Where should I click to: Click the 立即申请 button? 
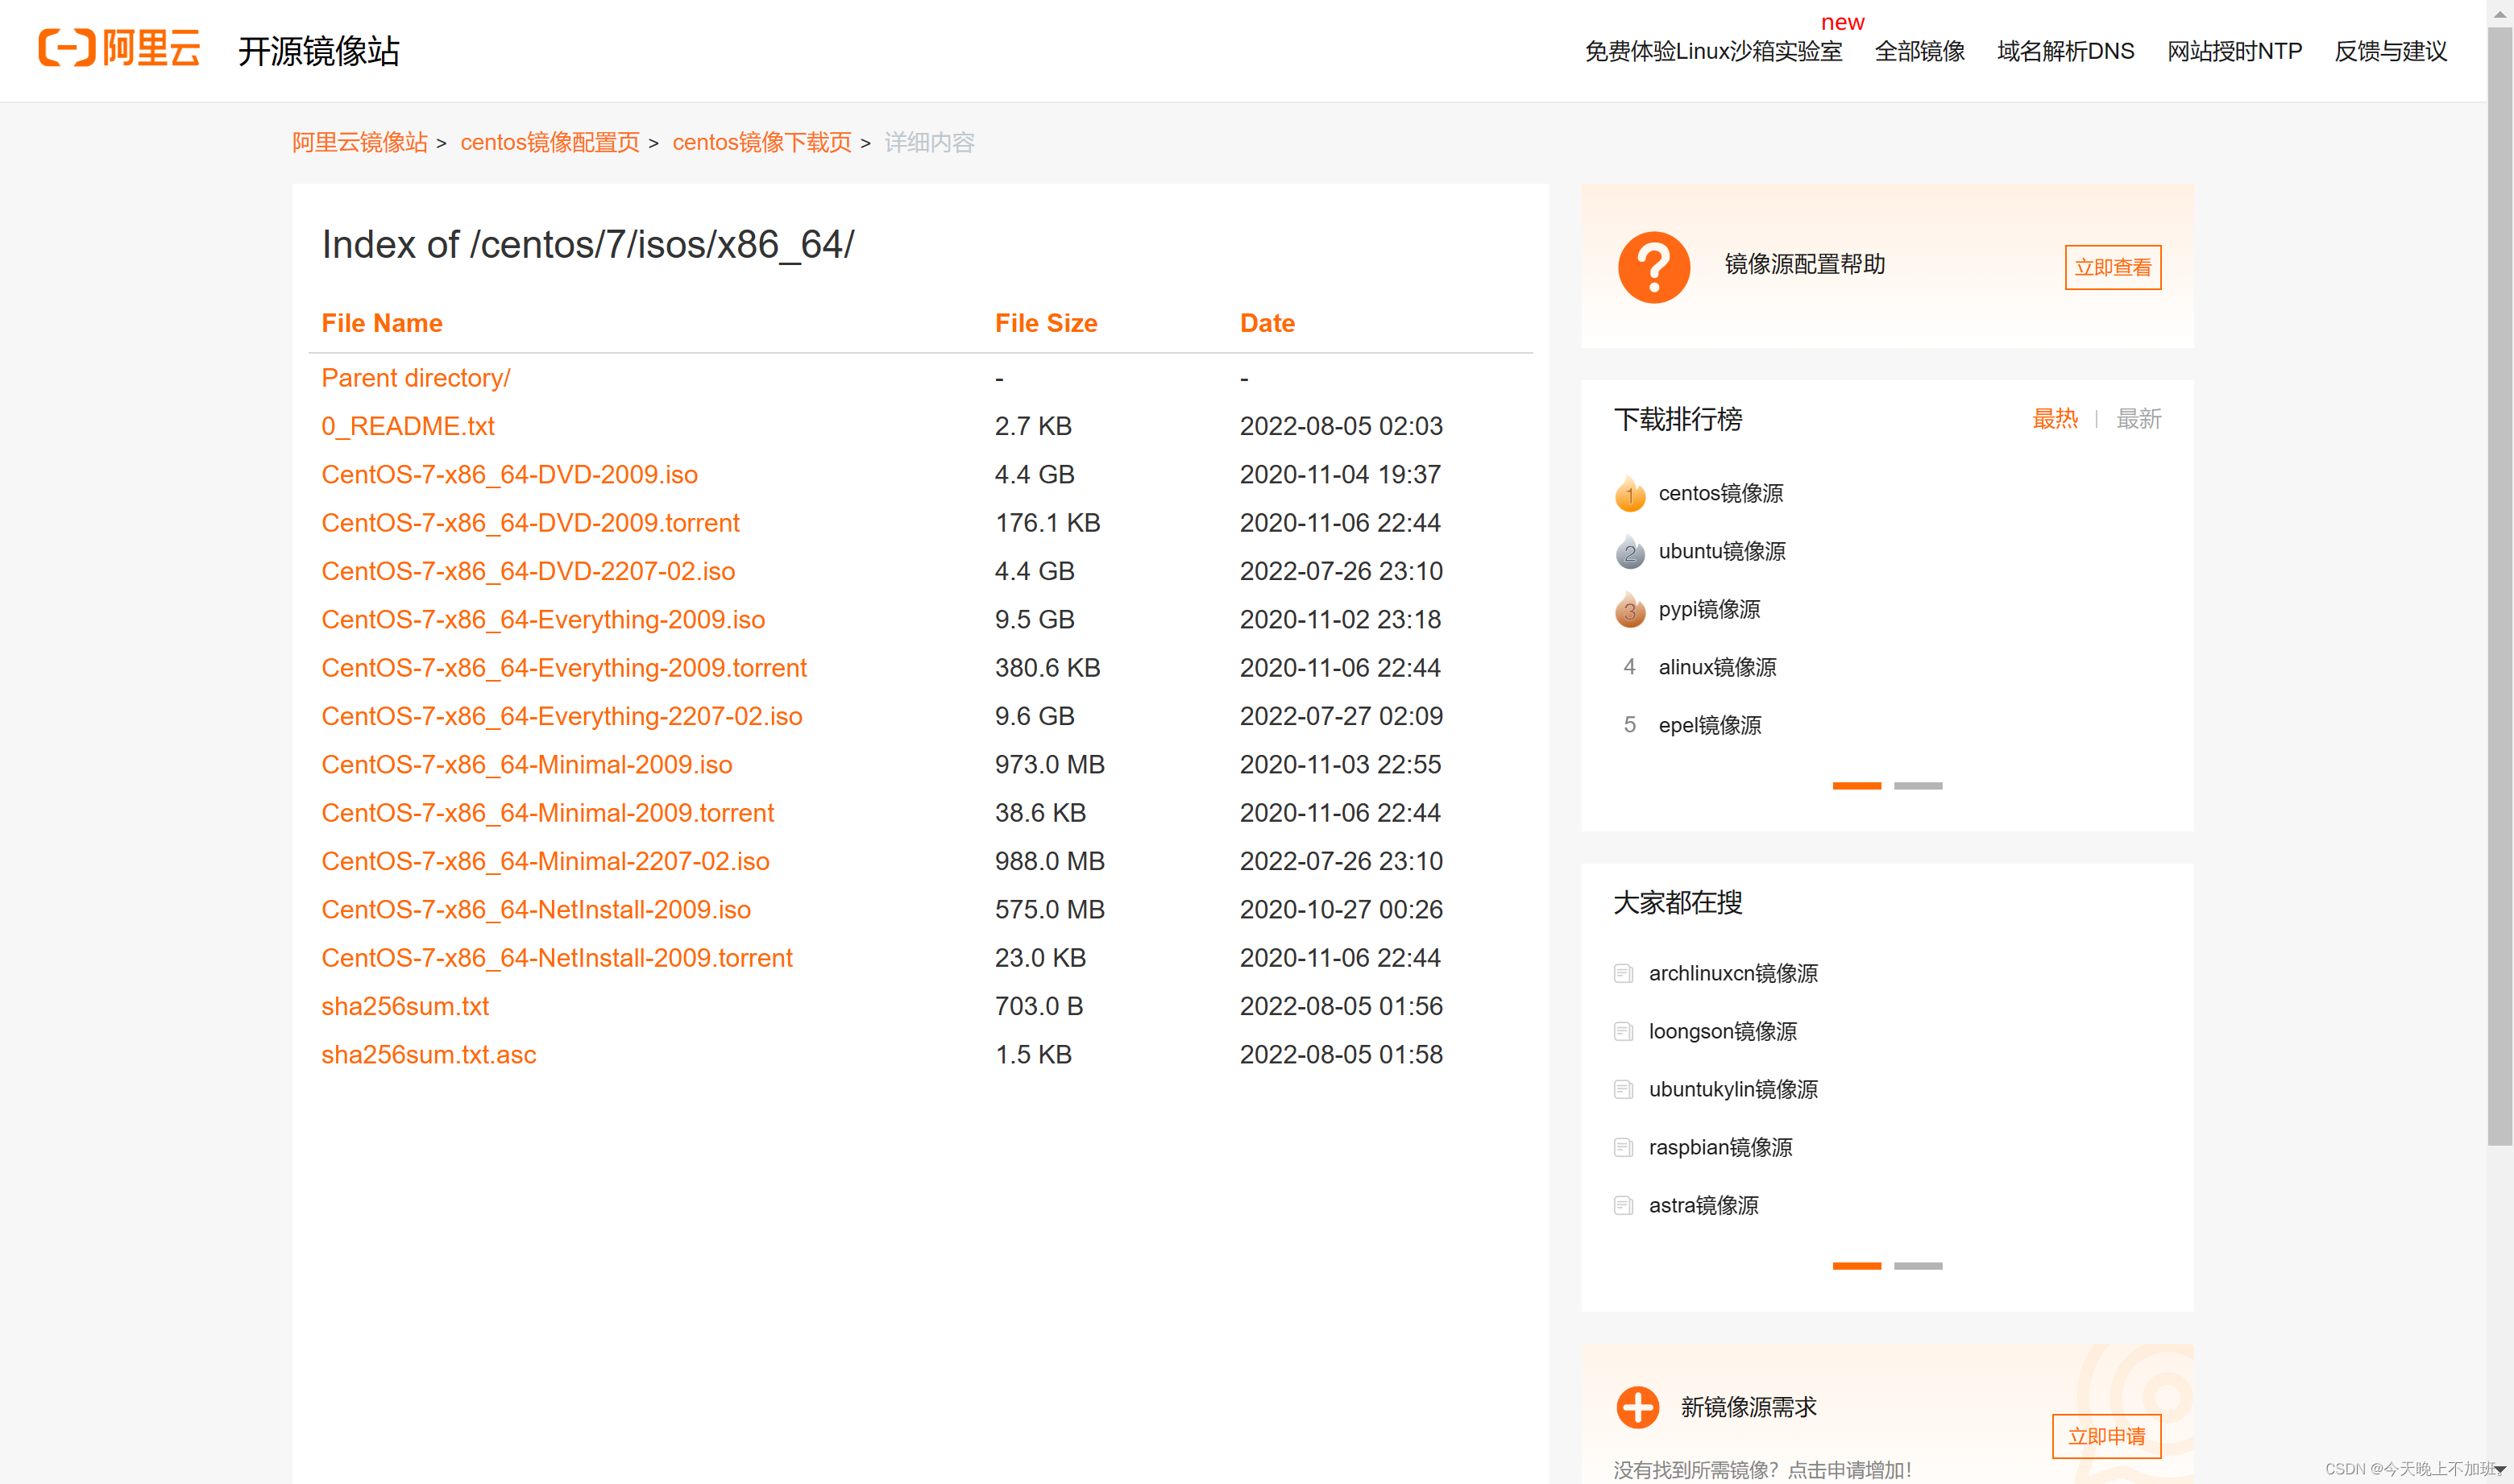[2106, 1436]
